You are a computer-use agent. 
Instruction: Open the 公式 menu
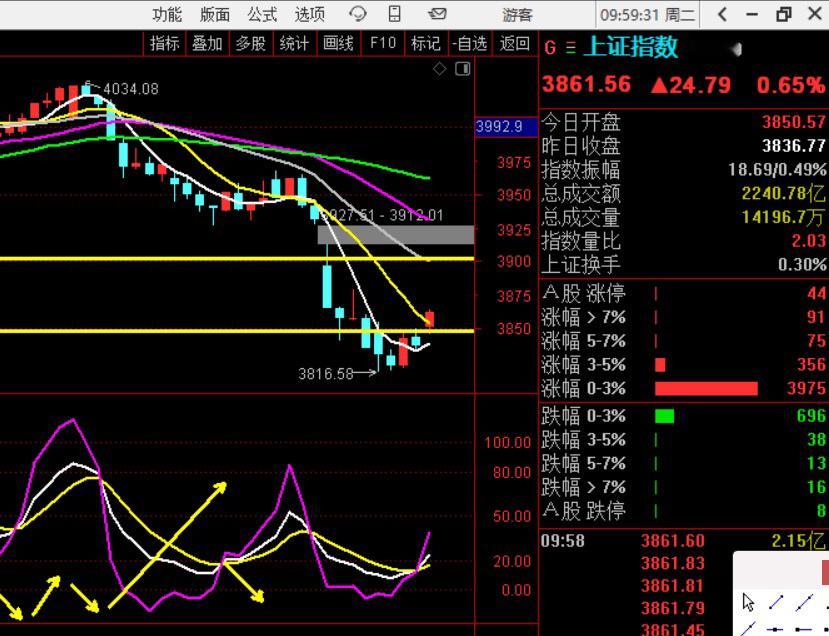[262, 14]
